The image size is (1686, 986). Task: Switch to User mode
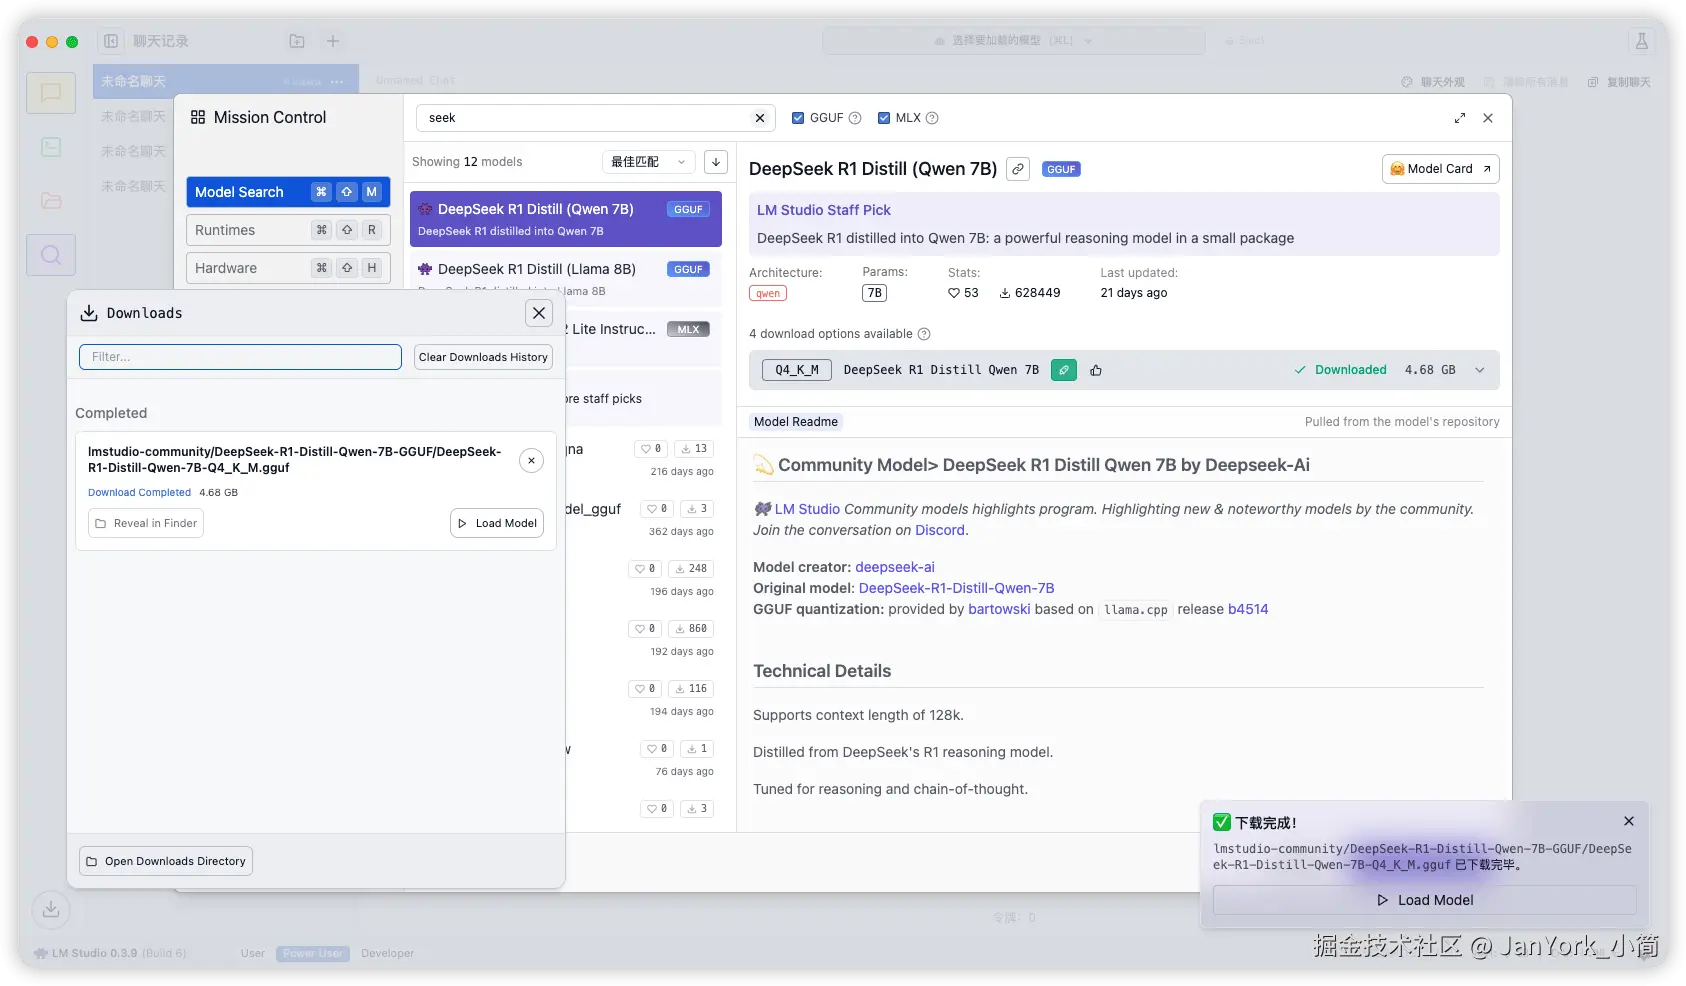click(253, 954)
